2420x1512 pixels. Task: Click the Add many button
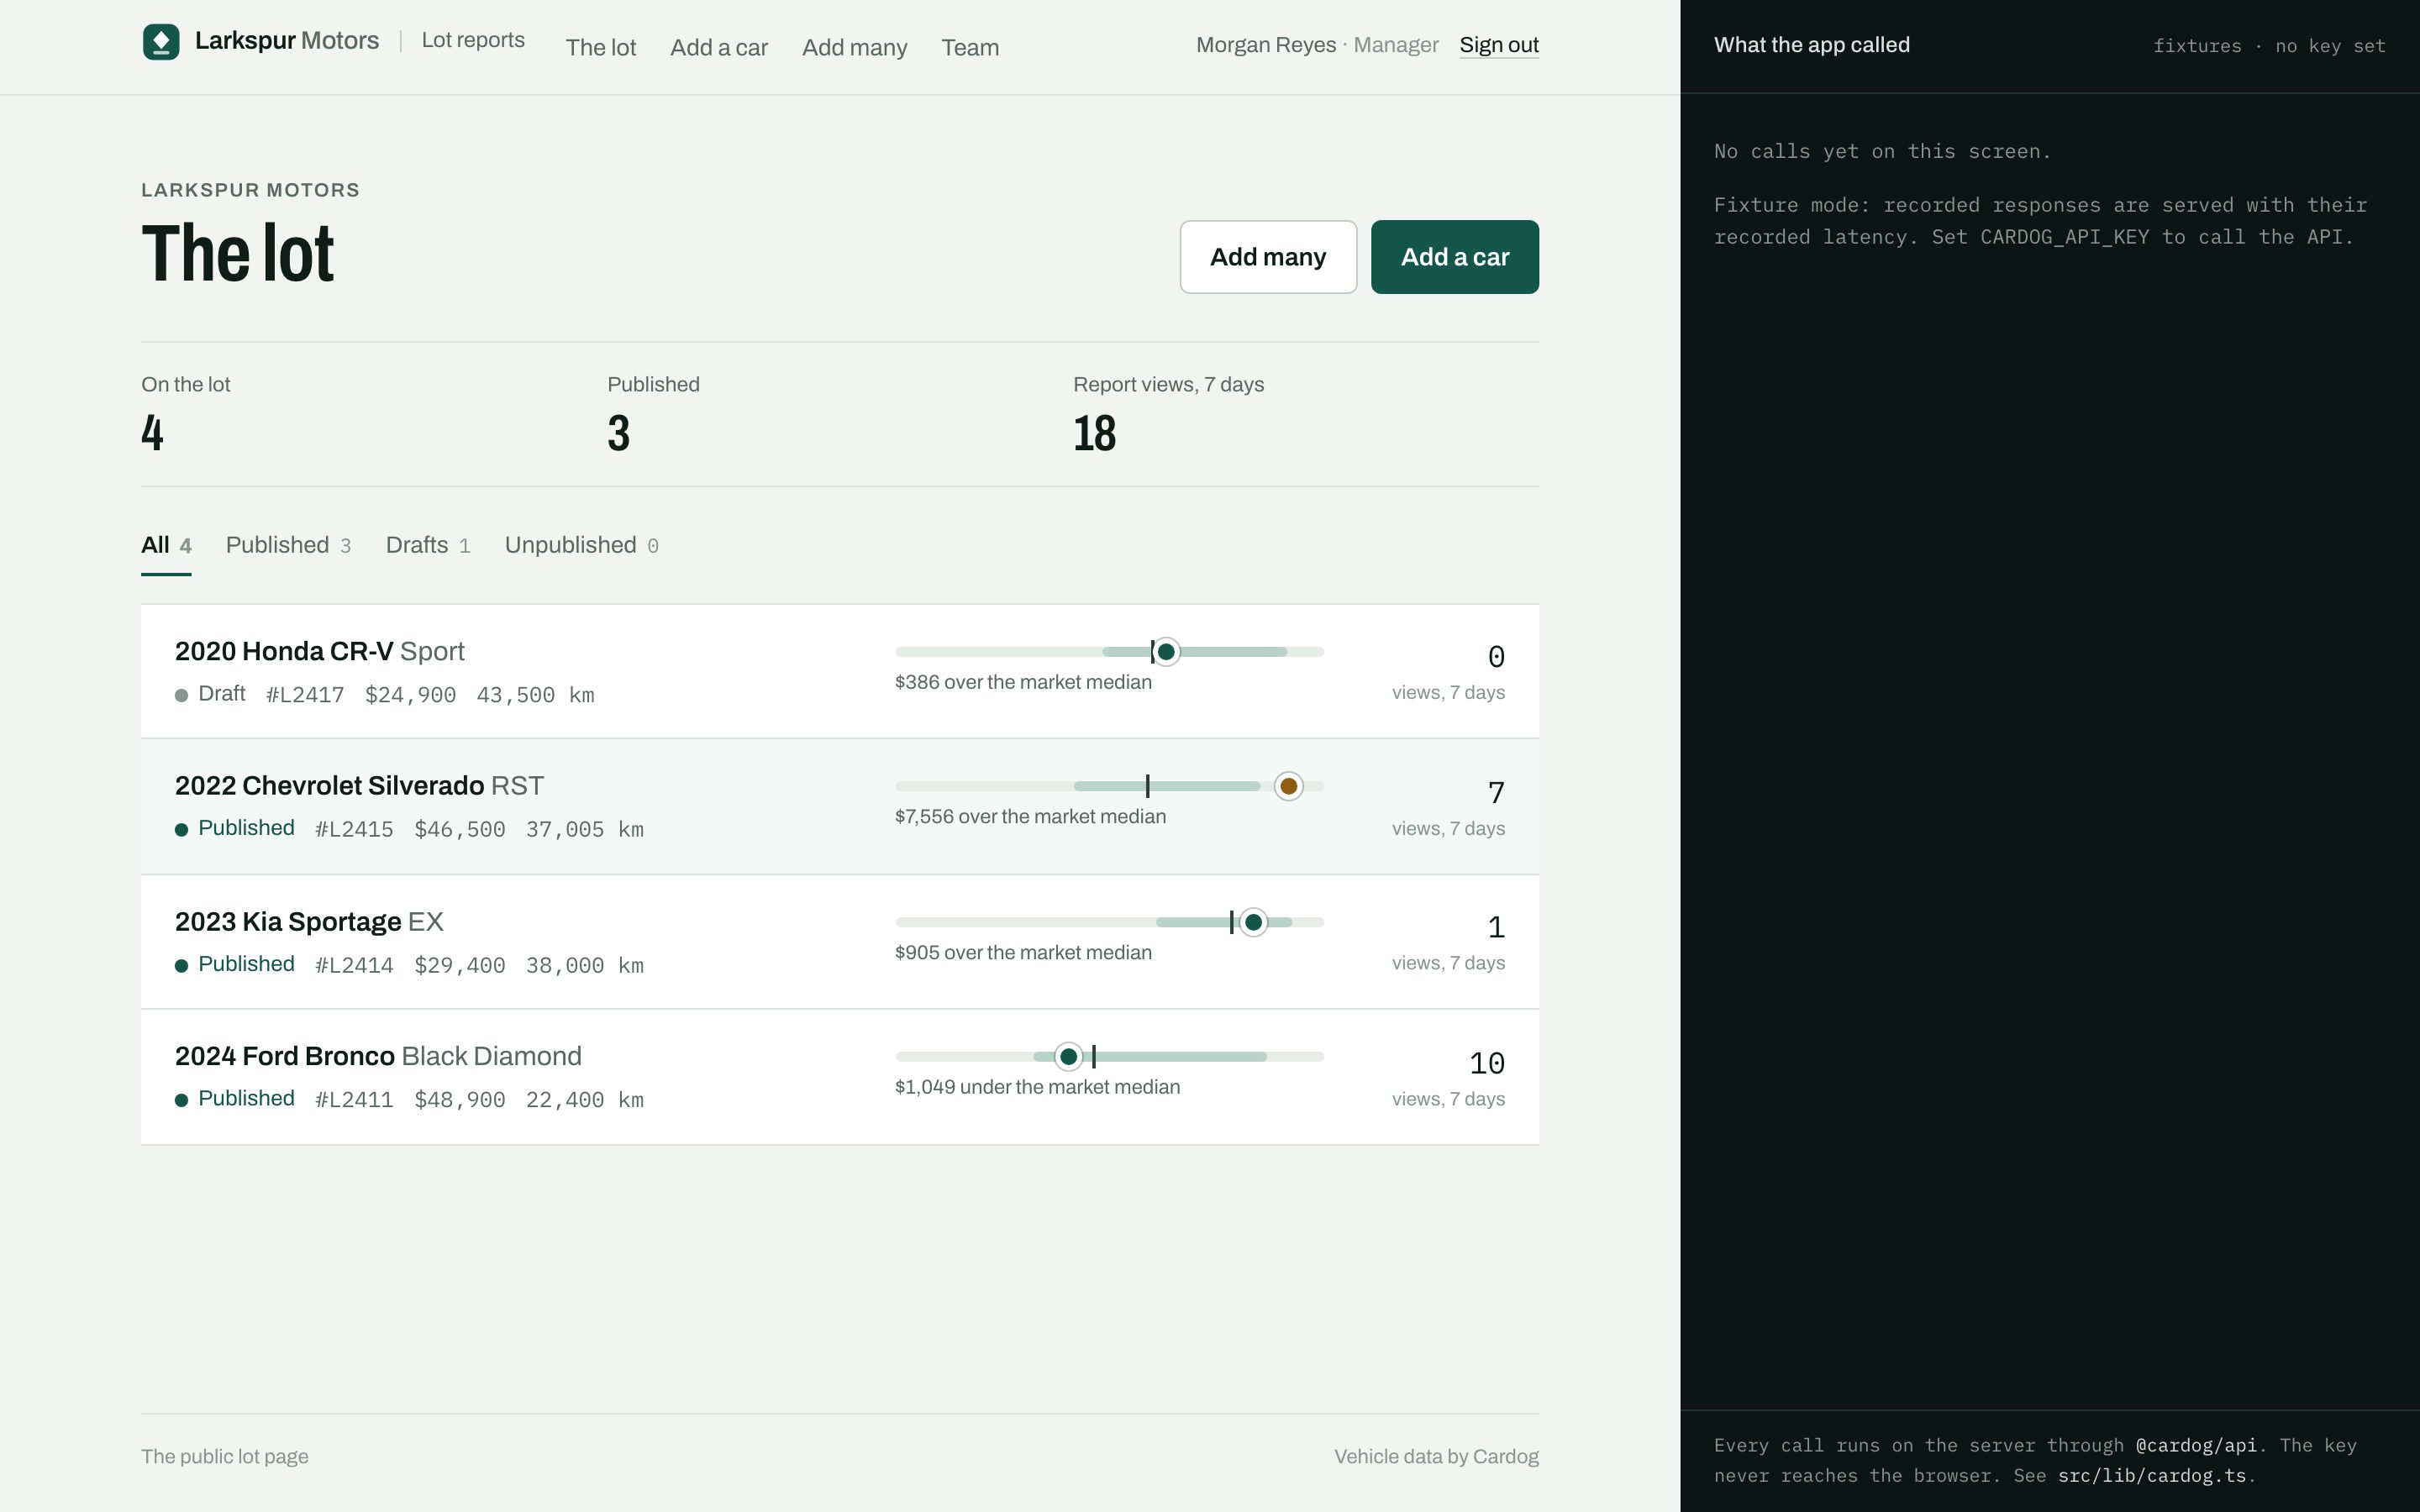1268,257
